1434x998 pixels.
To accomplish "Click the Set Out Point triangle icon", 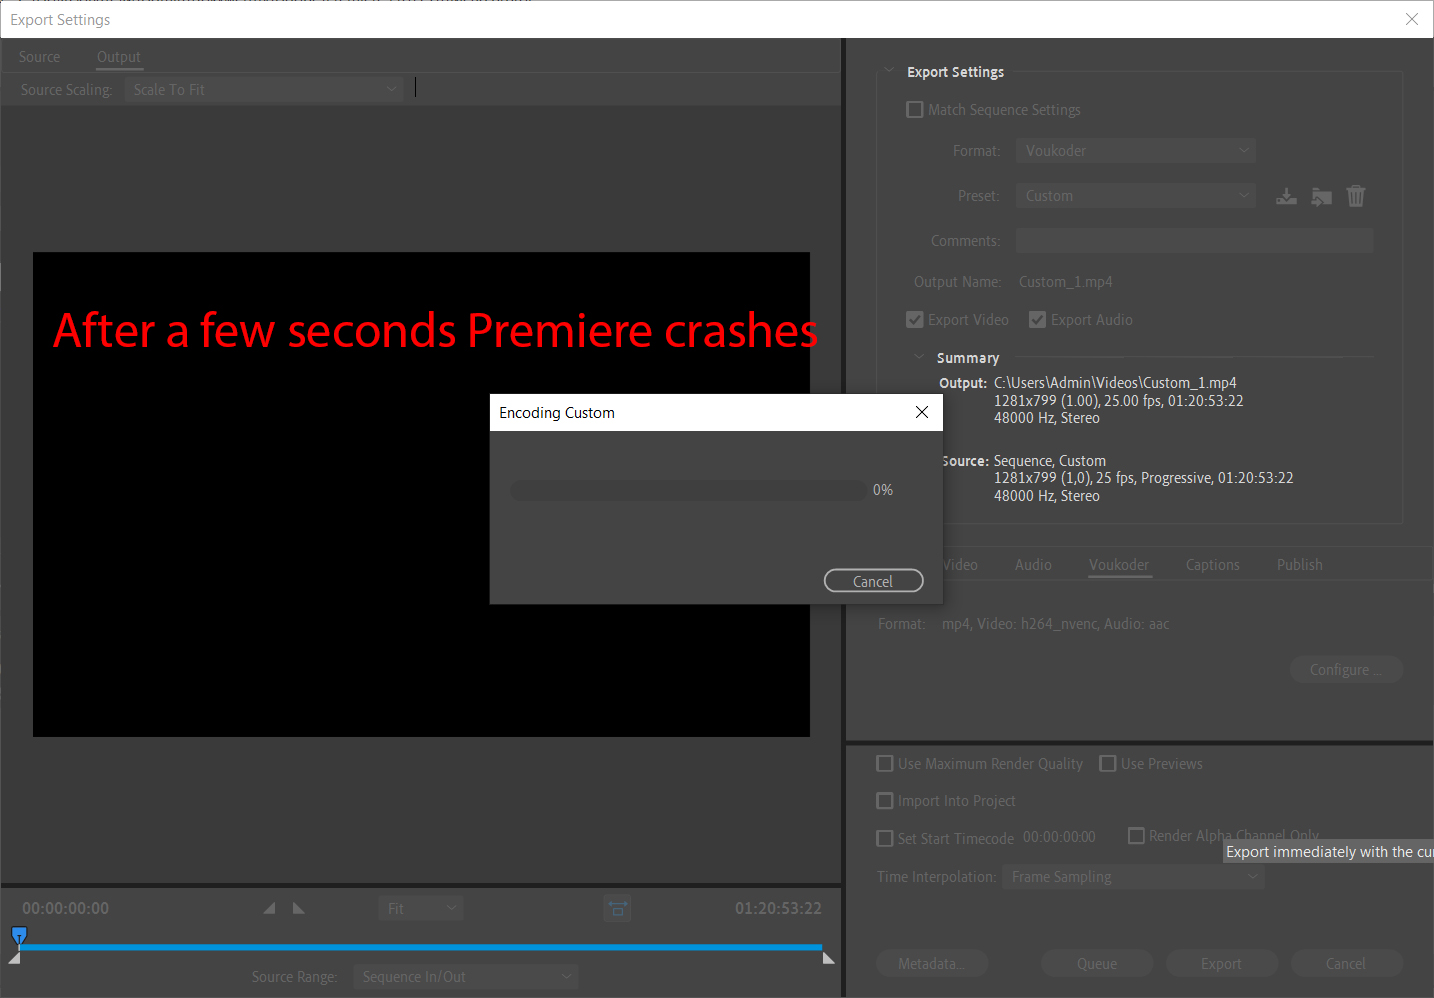I will (298, 908).
